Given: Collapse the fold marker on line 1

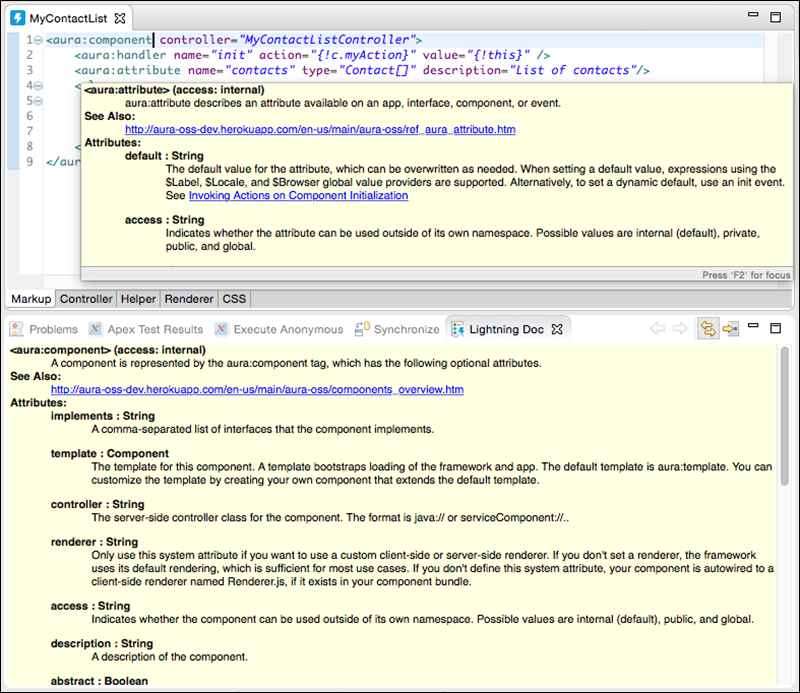Looking at the screenshot, I should [38, 40].
